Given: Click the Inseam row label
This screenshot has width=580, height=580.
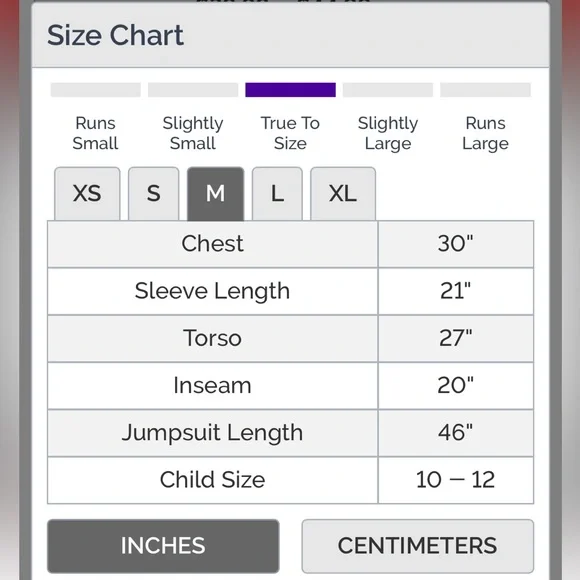Looking at the screenshot, I should (x=212, y=385).
